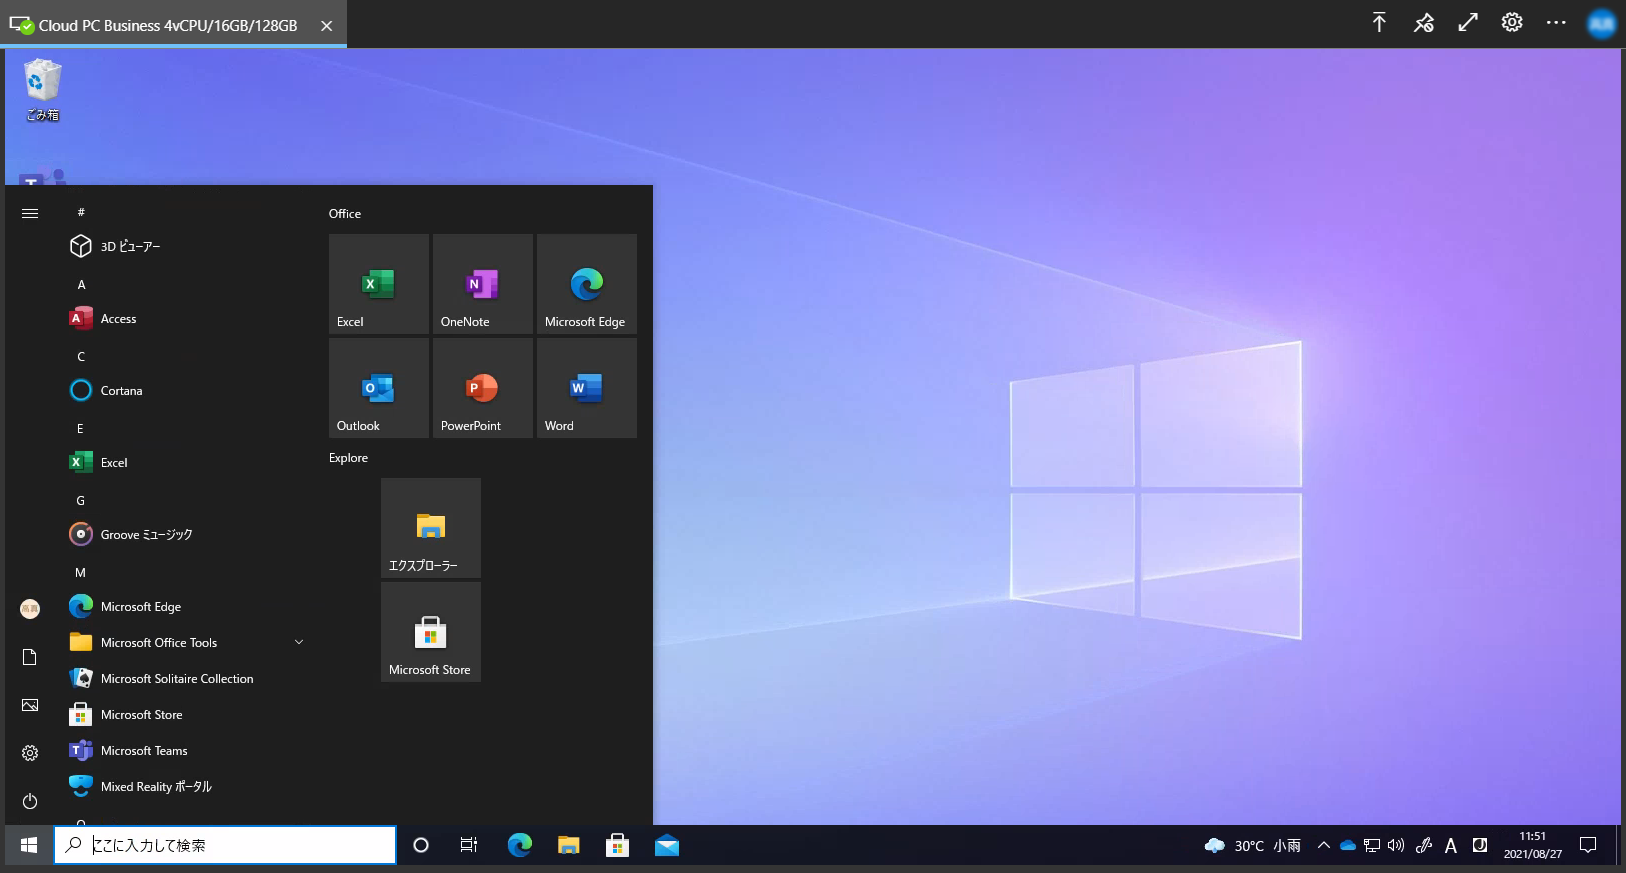Open the more options ellipsis in top bar
Image resolution: width=1626 pixels, height=873 pixels.
coord(1556,22)
